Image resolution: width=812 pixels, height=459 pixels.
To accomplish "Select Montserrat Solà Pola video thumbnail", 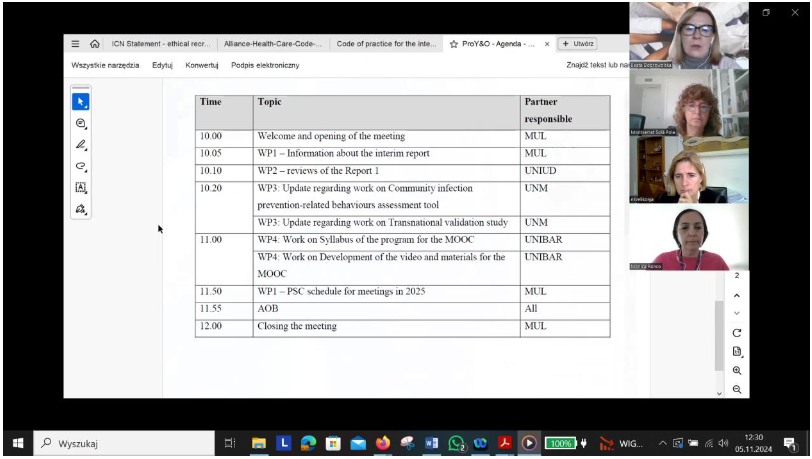I will (689, 103).
